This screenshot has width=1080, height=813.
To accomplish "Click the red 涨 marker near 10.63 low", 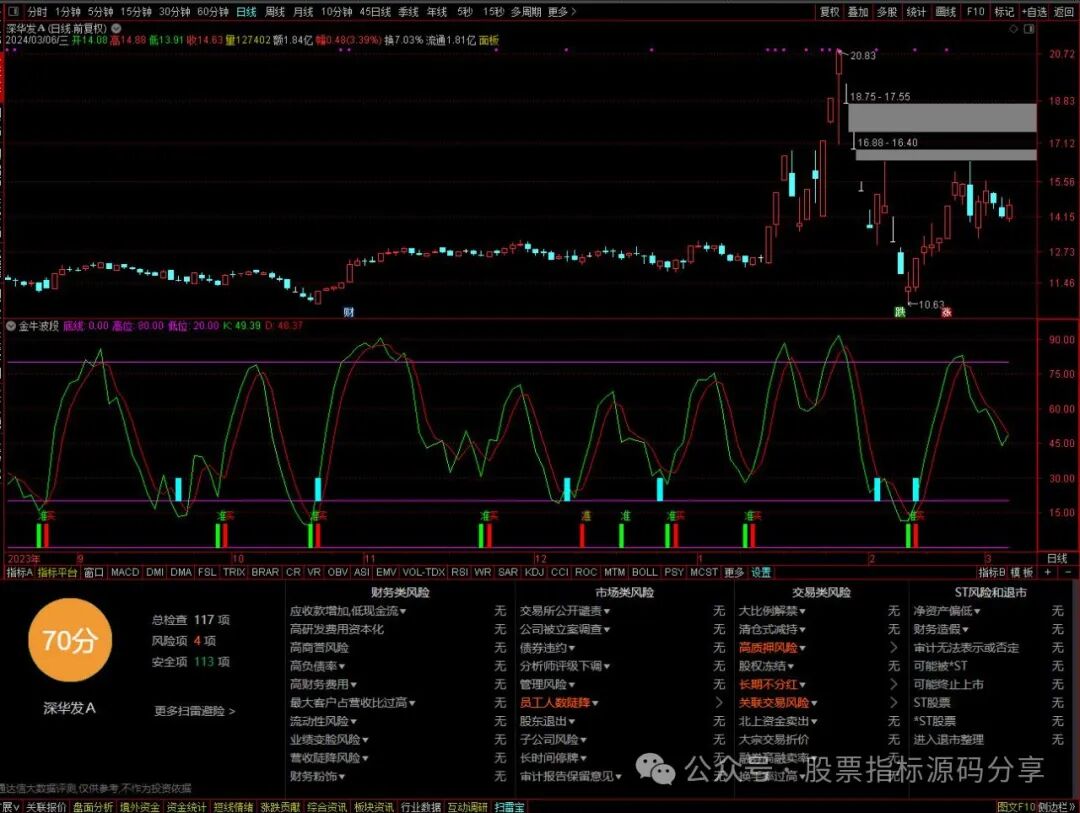I will 946,312.
